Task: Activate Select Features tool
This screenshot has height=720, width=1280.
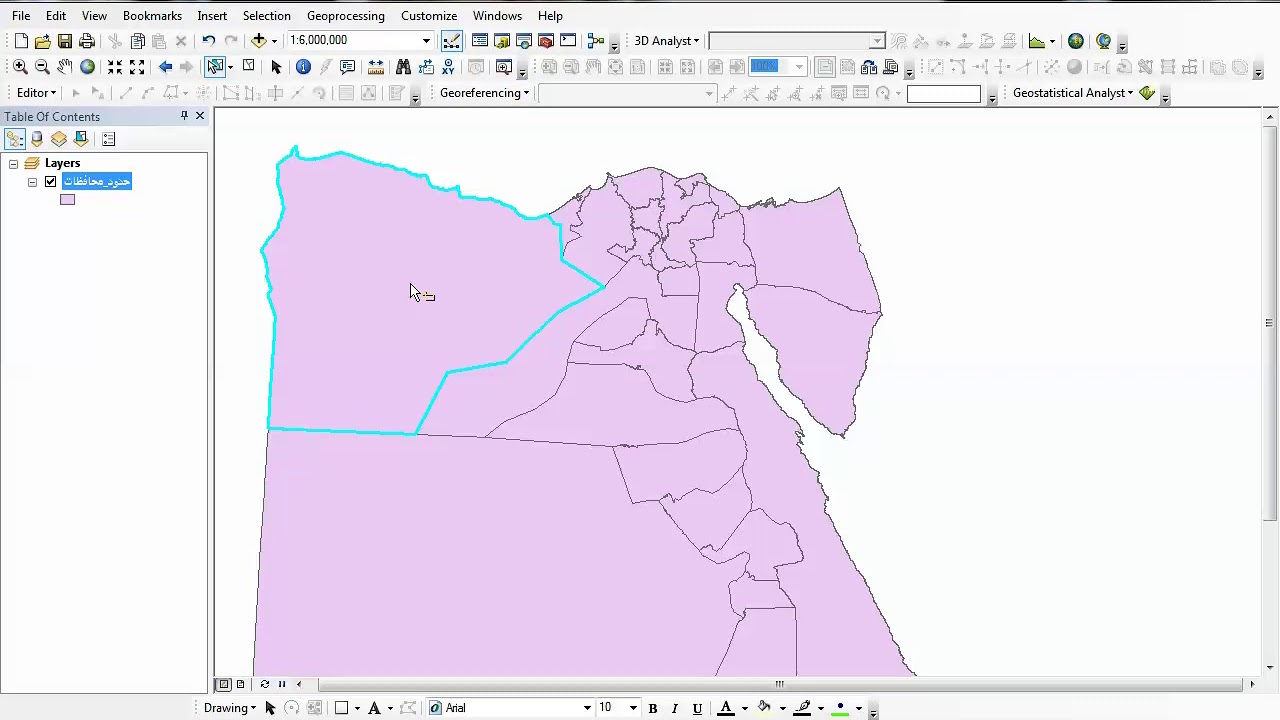Action: (x=215, y=67)
